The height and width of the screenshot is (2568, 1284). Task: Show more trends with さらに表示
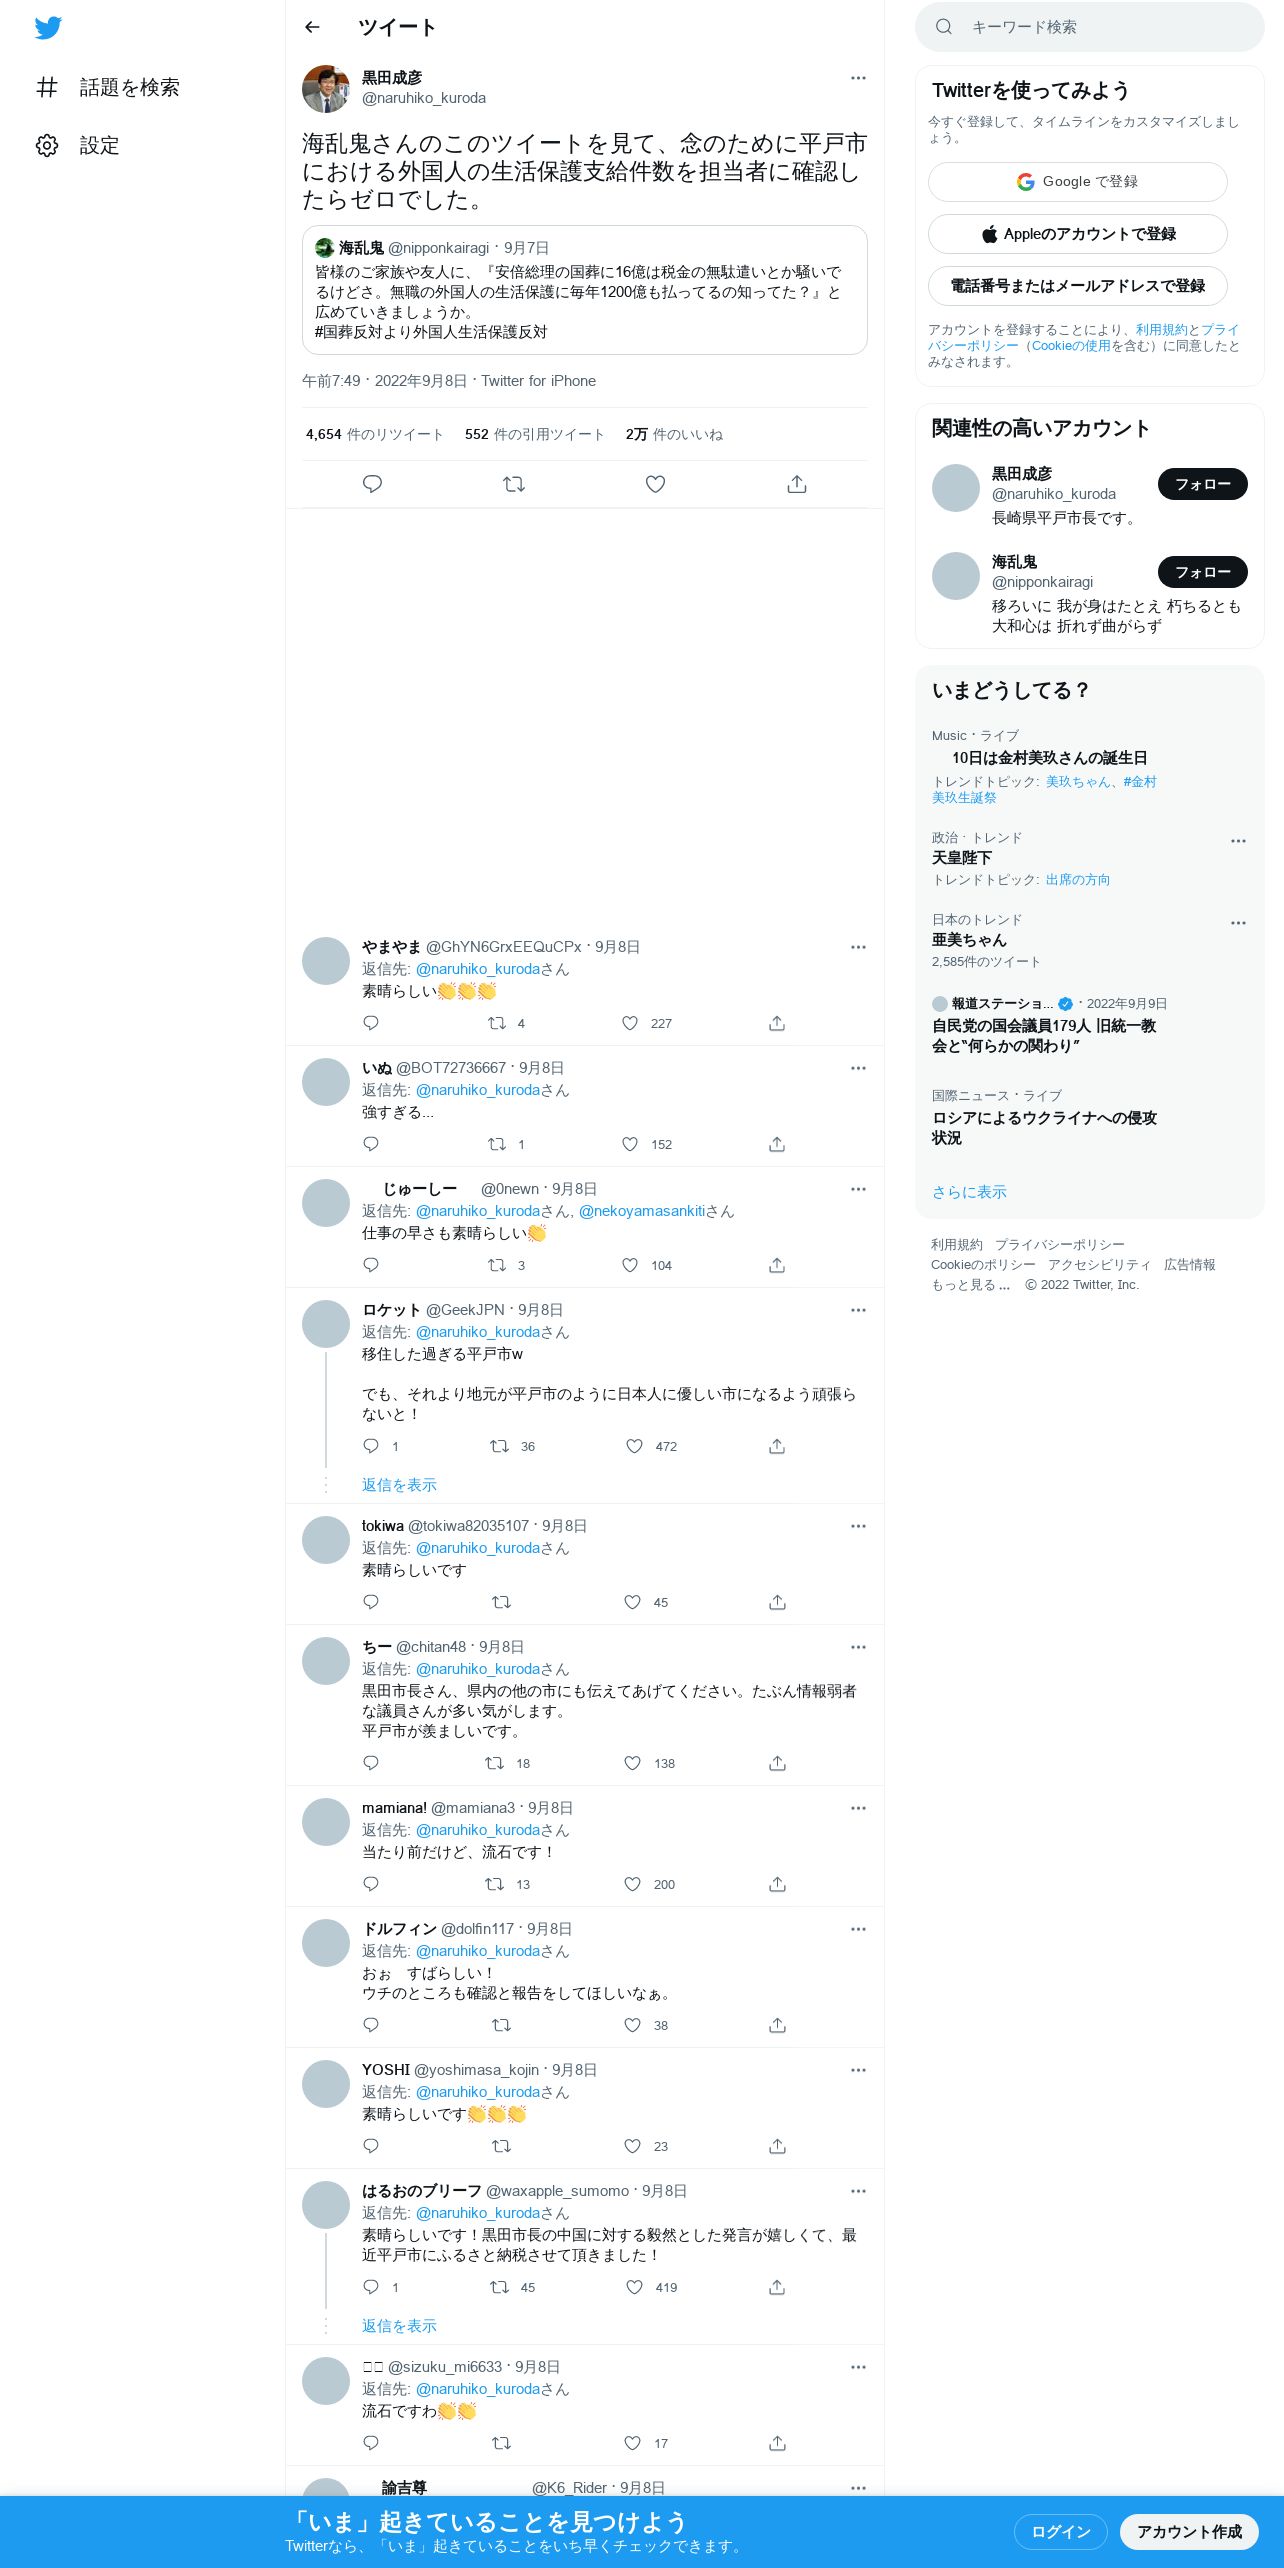click(969, 1192)
